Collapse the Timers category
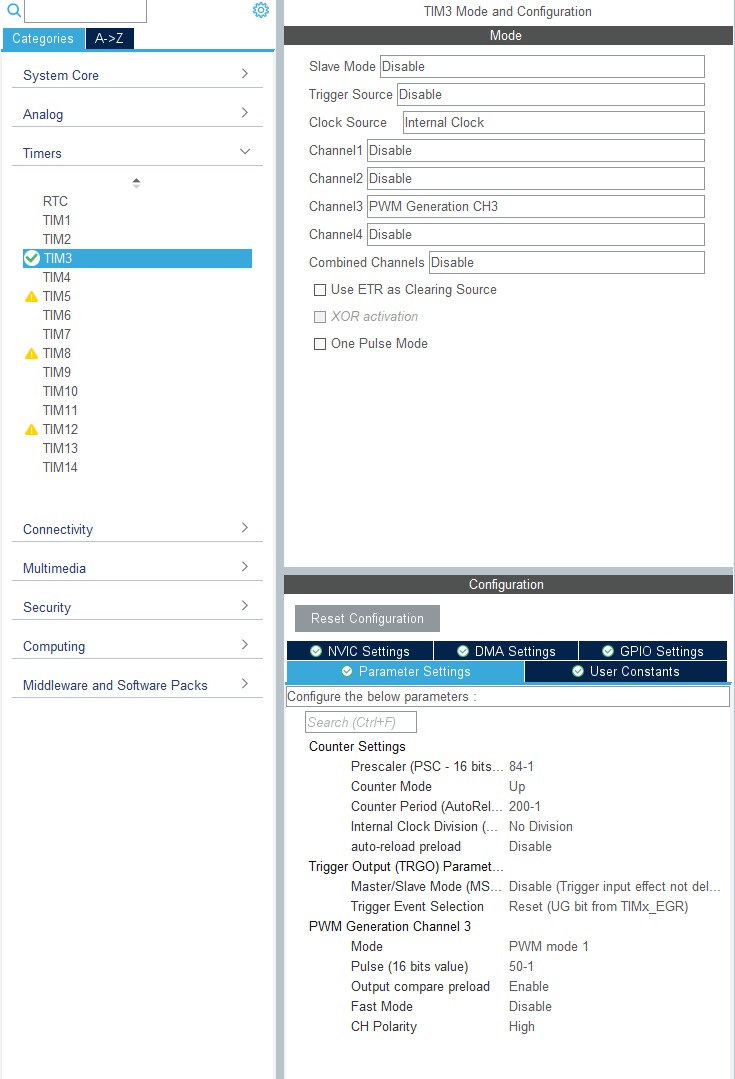This screenshot has height=1079, width=735. [138, 153]
